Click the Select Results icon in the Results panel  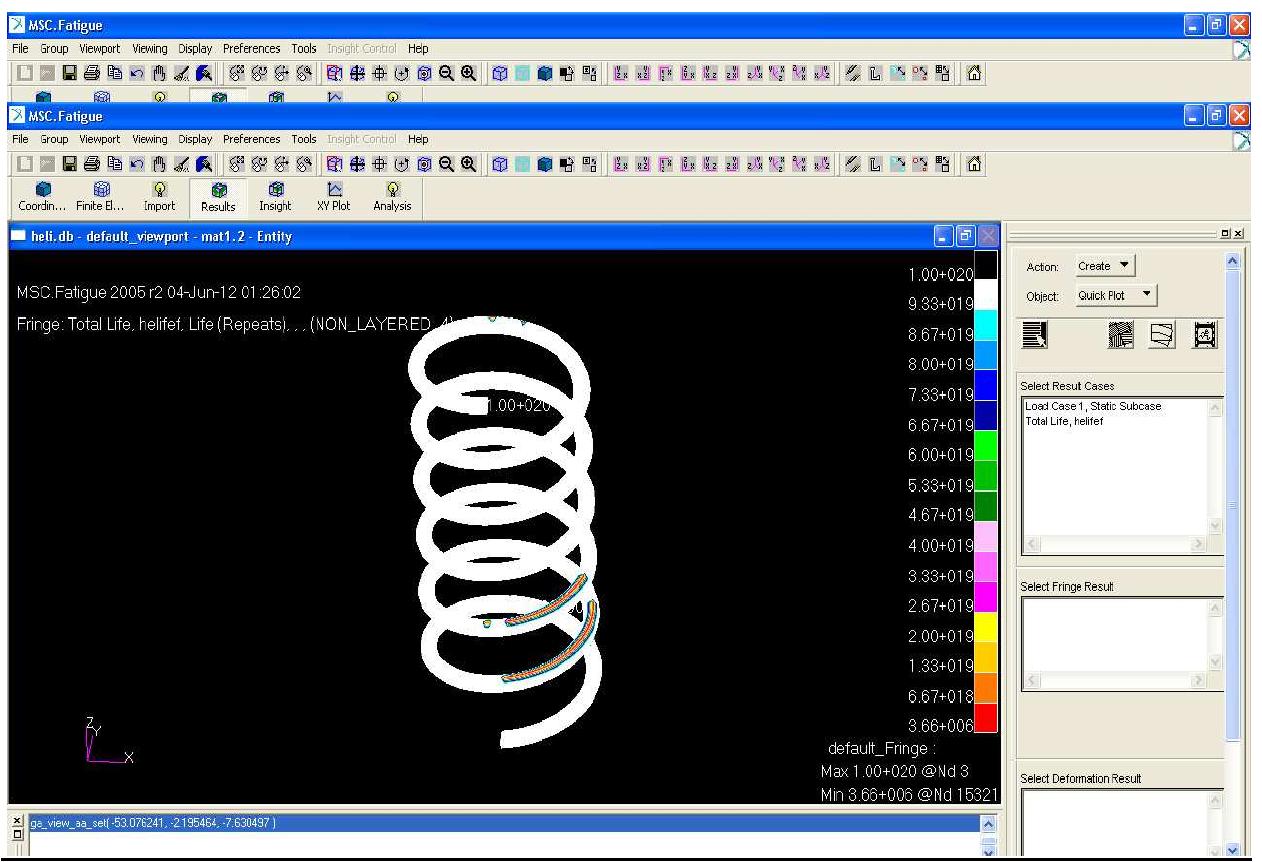(1035, 335)
